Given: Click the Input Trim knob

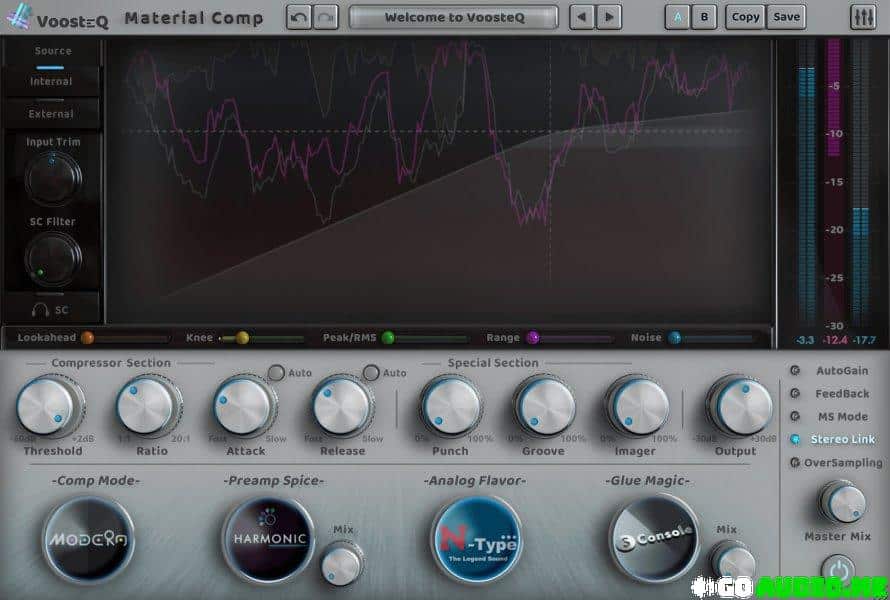Looking at the screenshot, I should coord(53,178).
